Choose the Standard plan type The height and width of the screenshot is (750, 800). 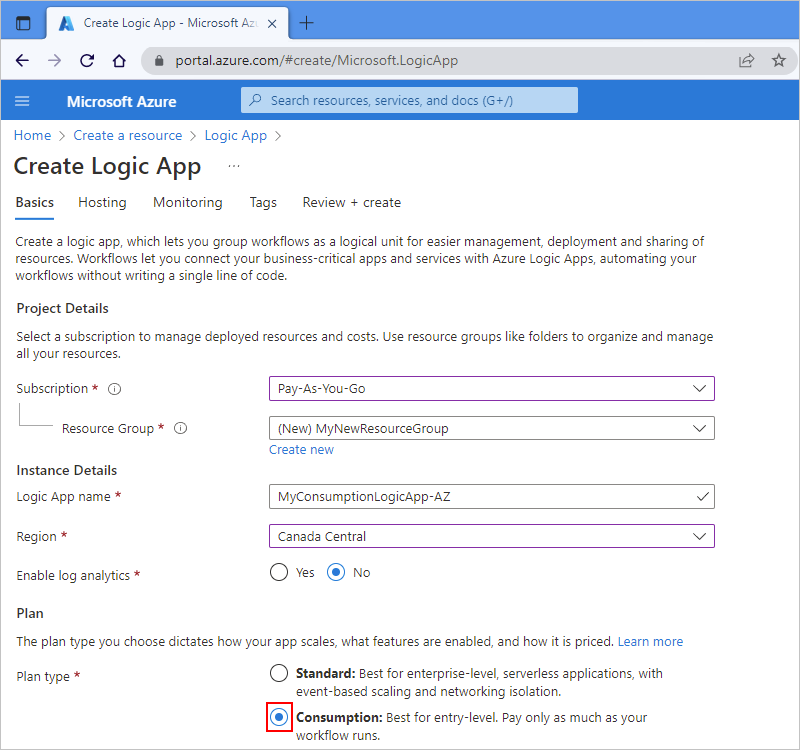[x=279, y=673]
